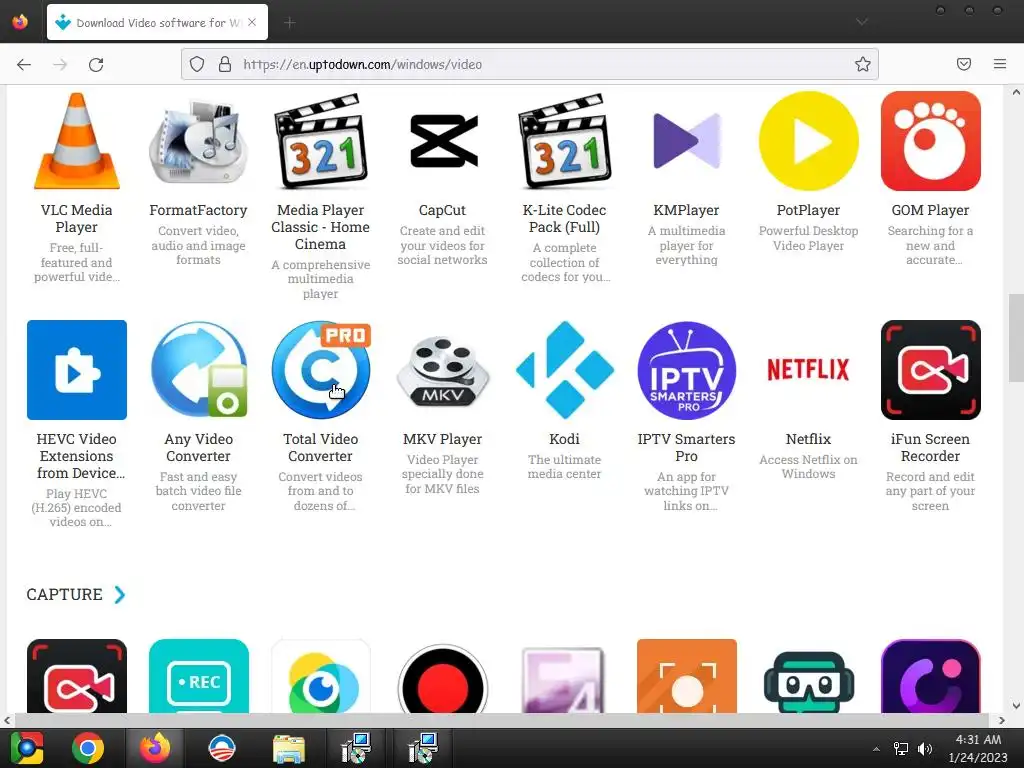1024x768 pixels.
Task: Go back to previous page
Action: coord(24,64)
